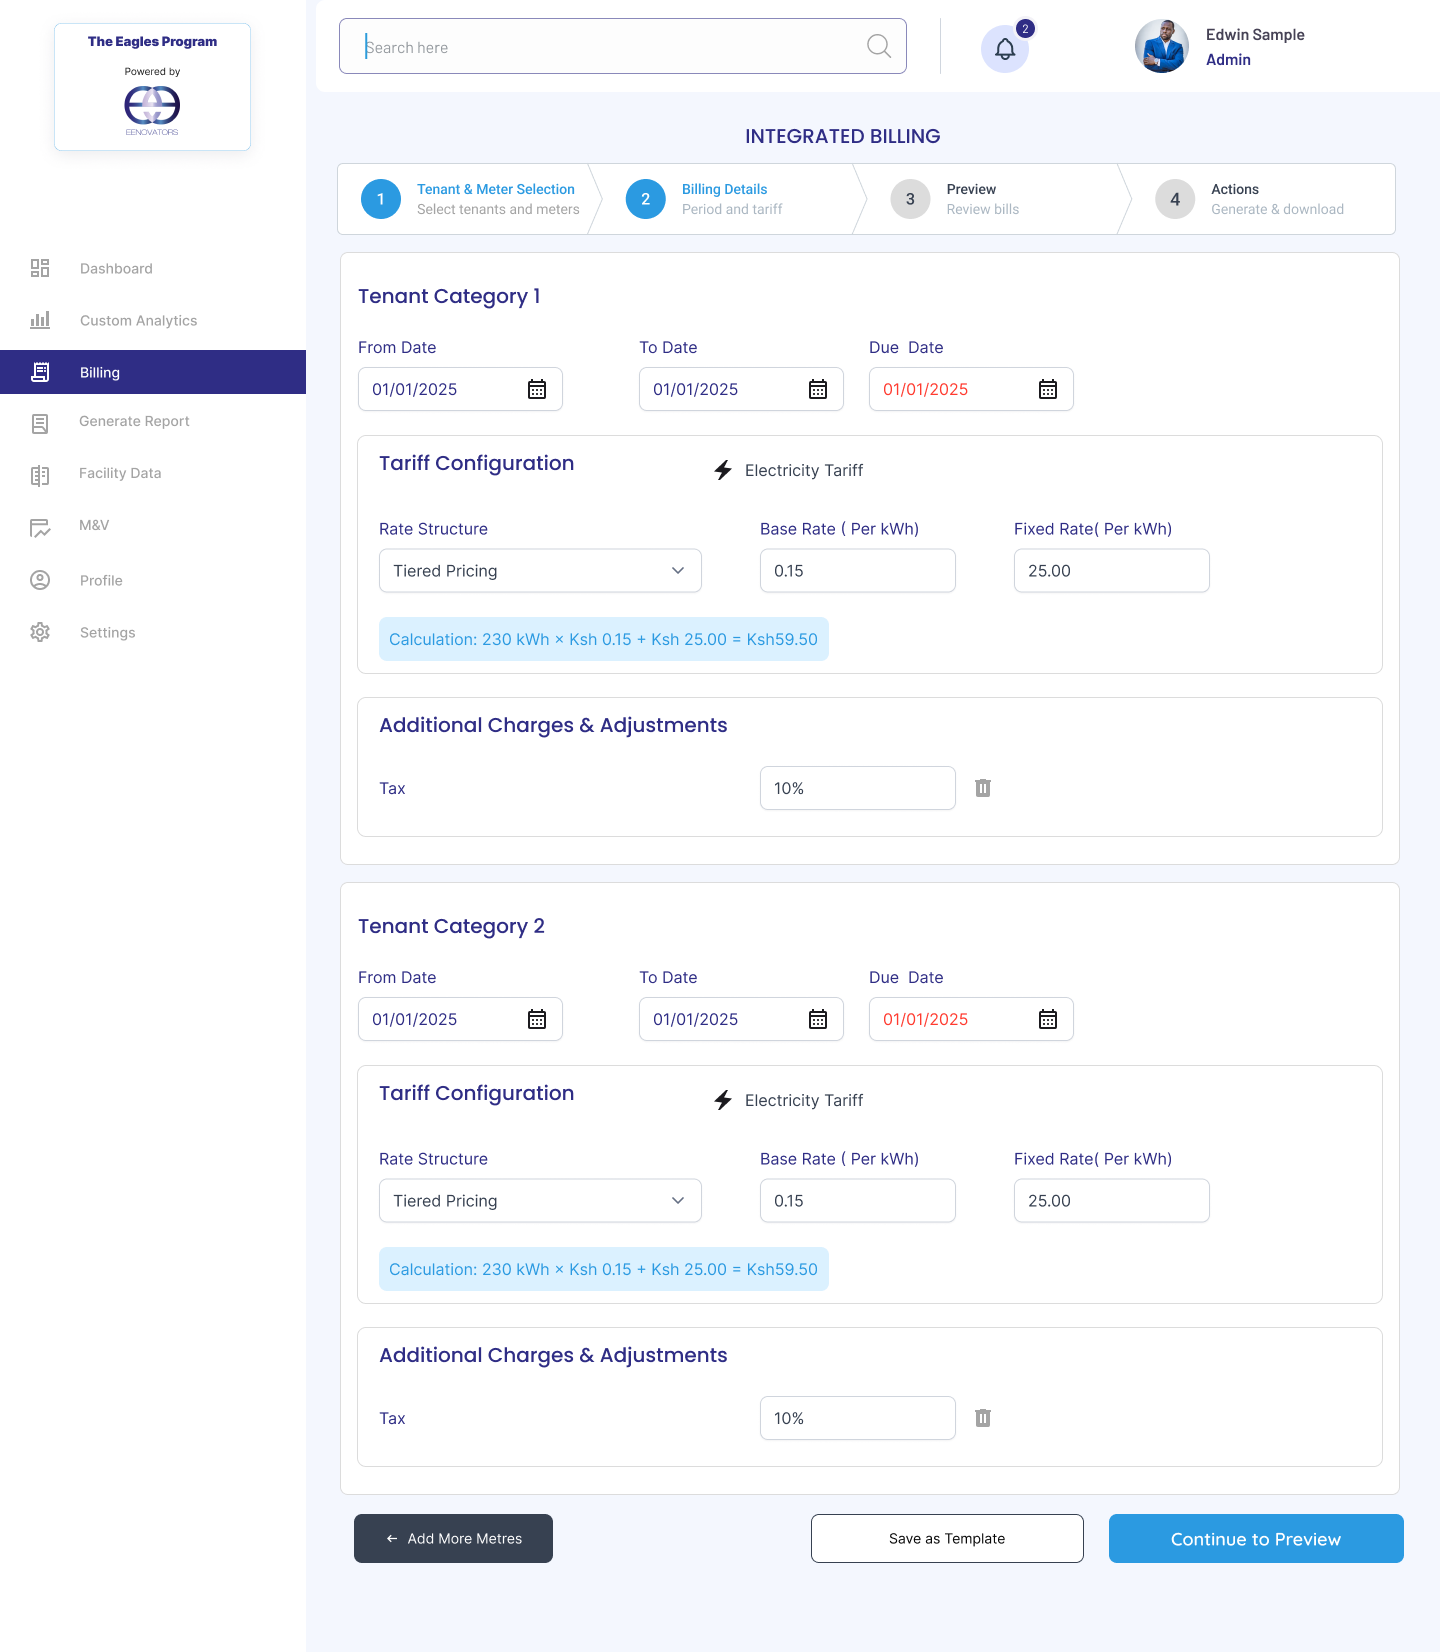This screenshot has width=1440, height=1652.
Task: Edit Fixed Rate field in Tenant Category 2
Action: tap(1112, 1201)
